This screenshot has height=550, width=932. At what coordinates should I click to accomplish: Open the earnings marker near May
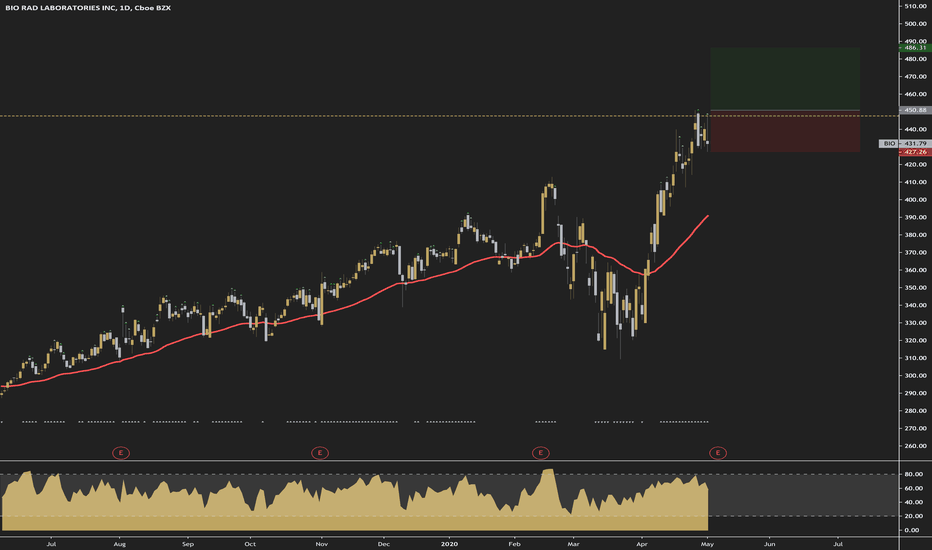pyautogui.click(x=718, y=453)
